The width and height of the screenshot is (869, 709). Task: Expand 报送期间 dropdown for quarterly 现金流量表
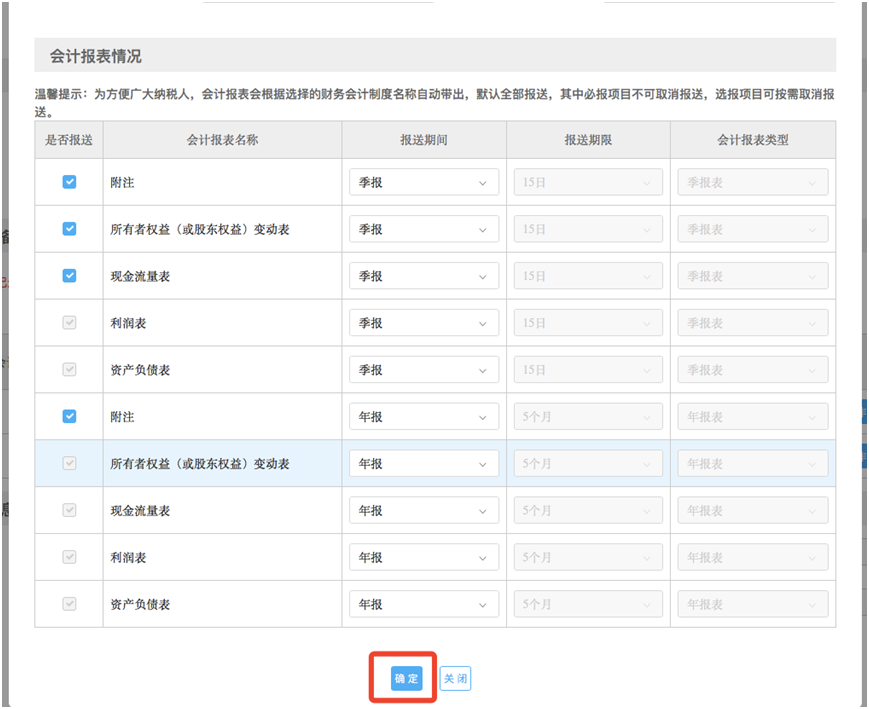coord(423,276)
